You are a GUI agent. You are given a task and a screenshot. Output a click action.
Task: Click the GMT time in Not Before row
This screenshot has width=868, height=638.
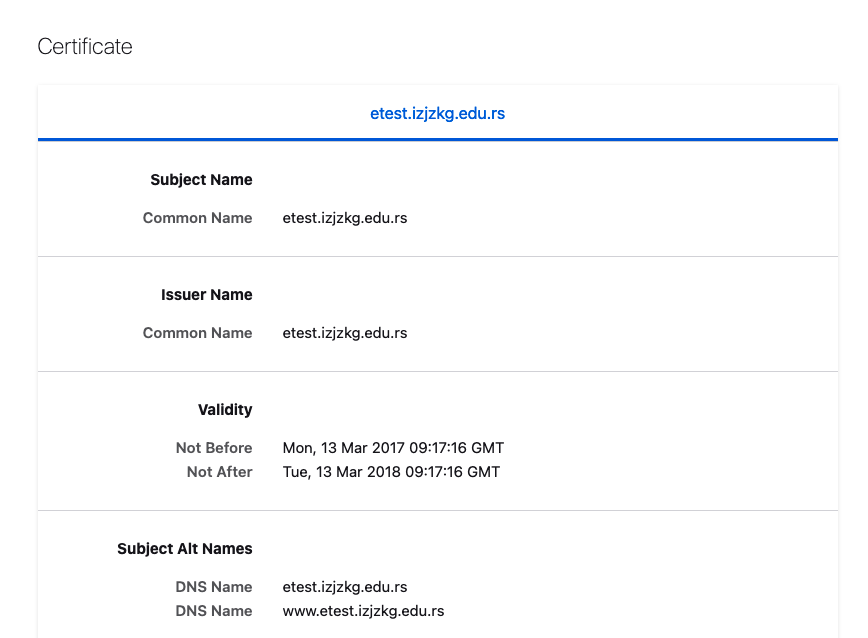pyautogui.click(x=457, y=448)
